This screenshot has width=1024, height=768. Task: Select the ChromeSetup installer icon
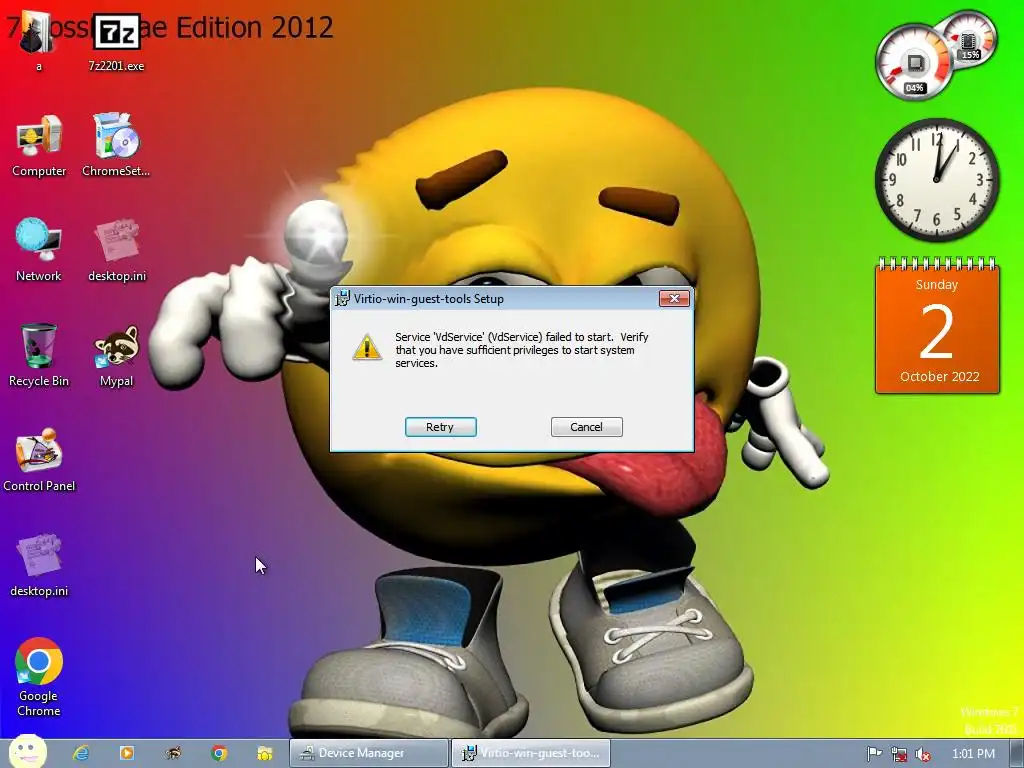[116, 145]
